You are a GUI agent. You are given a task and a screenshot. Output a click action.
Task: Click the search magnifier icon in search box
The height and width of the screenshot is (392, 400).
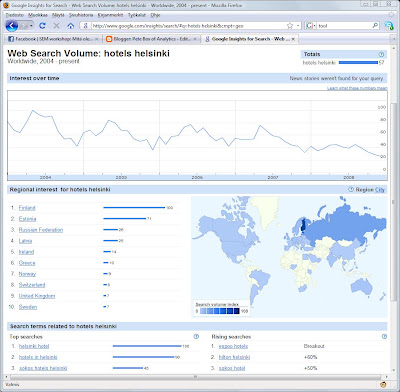[x=375, y=25]
